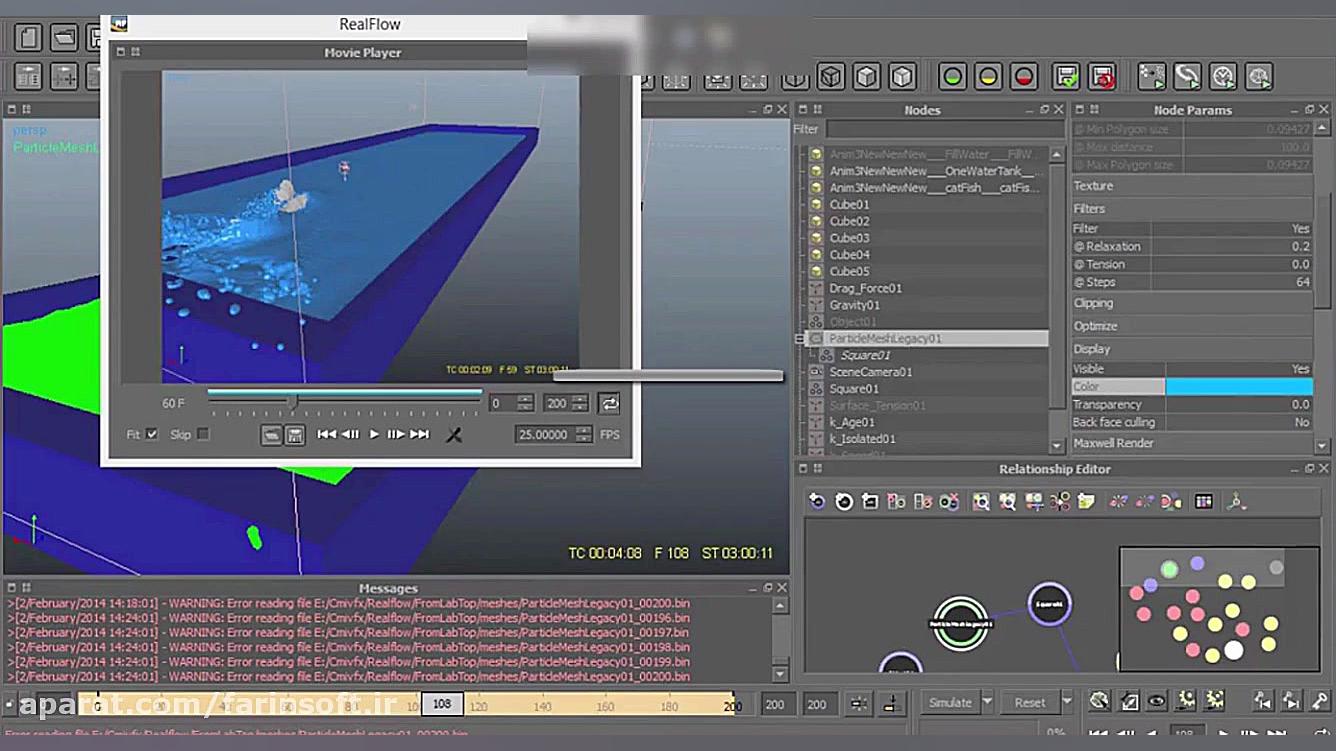Enable the Skip checkbox

tap(203, 434)
